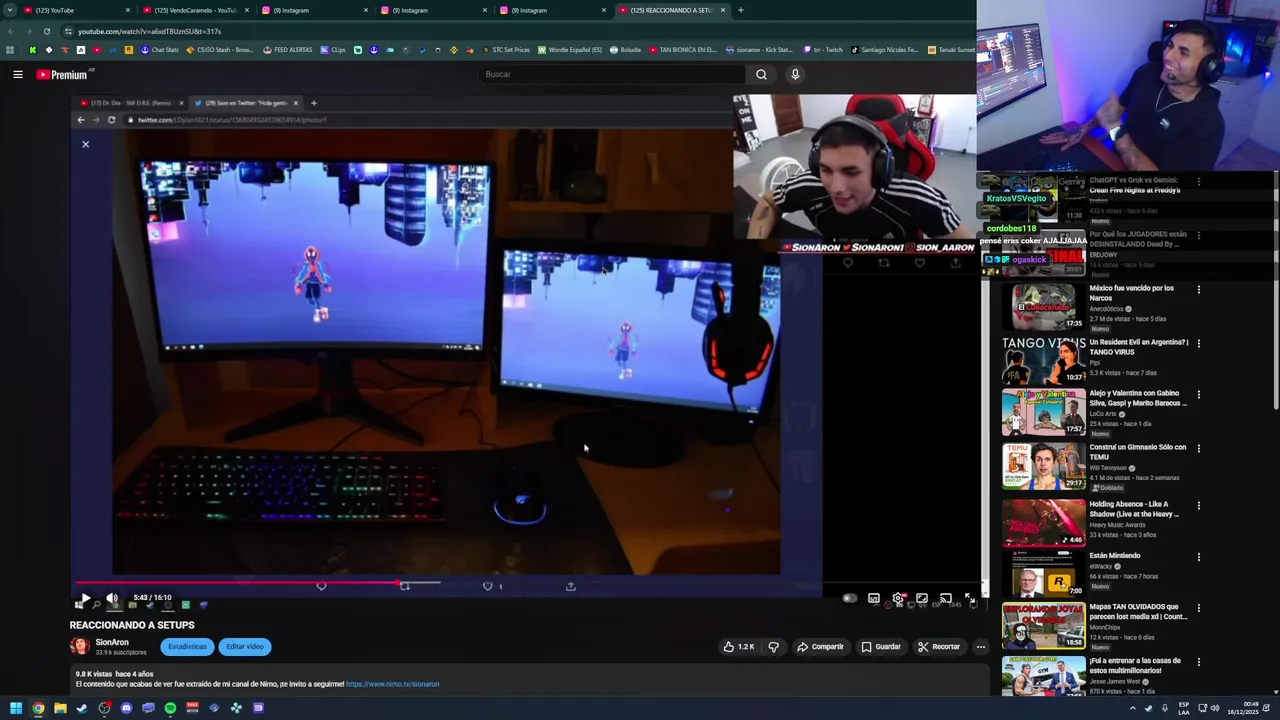Image resolution: width=1280 pixels, height=720 pixels.
Task: Open Steam from the taskbar
Action: point(82,708)
